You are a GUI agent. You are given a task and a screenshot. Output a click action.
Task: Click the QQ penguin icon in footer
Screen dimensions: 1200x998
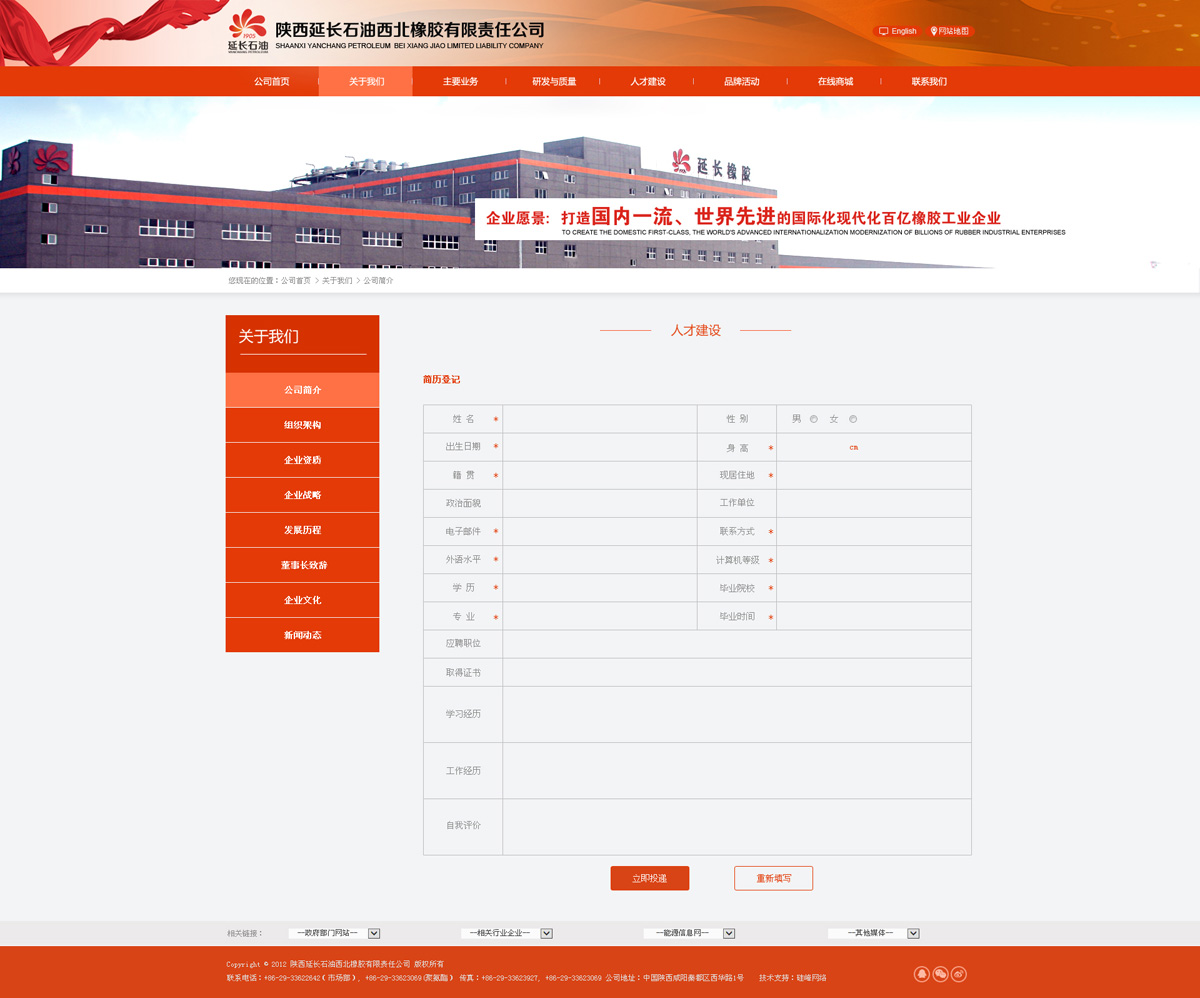point(922,974)
